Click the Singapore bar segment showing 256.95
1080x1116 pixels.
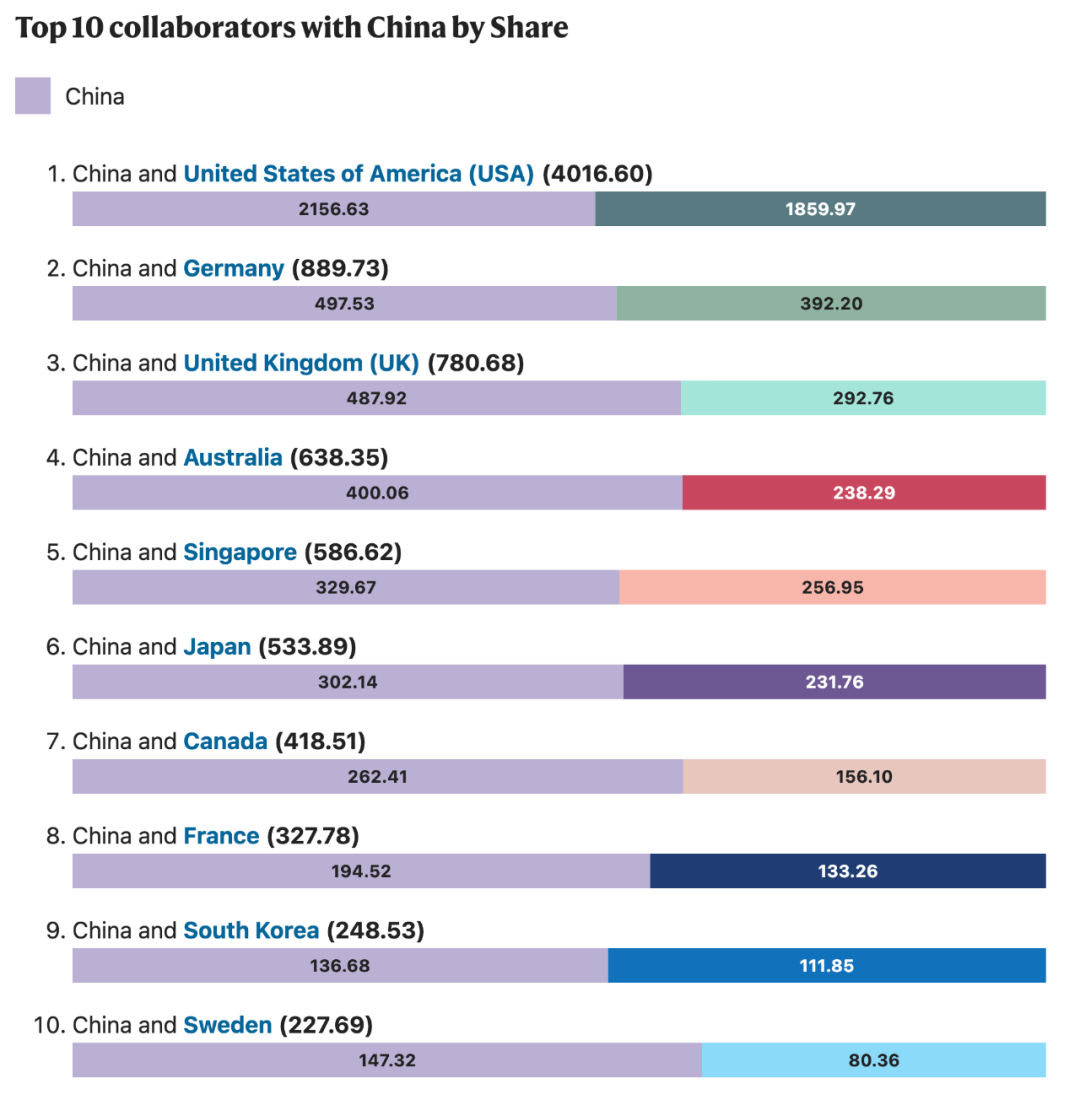832,587
